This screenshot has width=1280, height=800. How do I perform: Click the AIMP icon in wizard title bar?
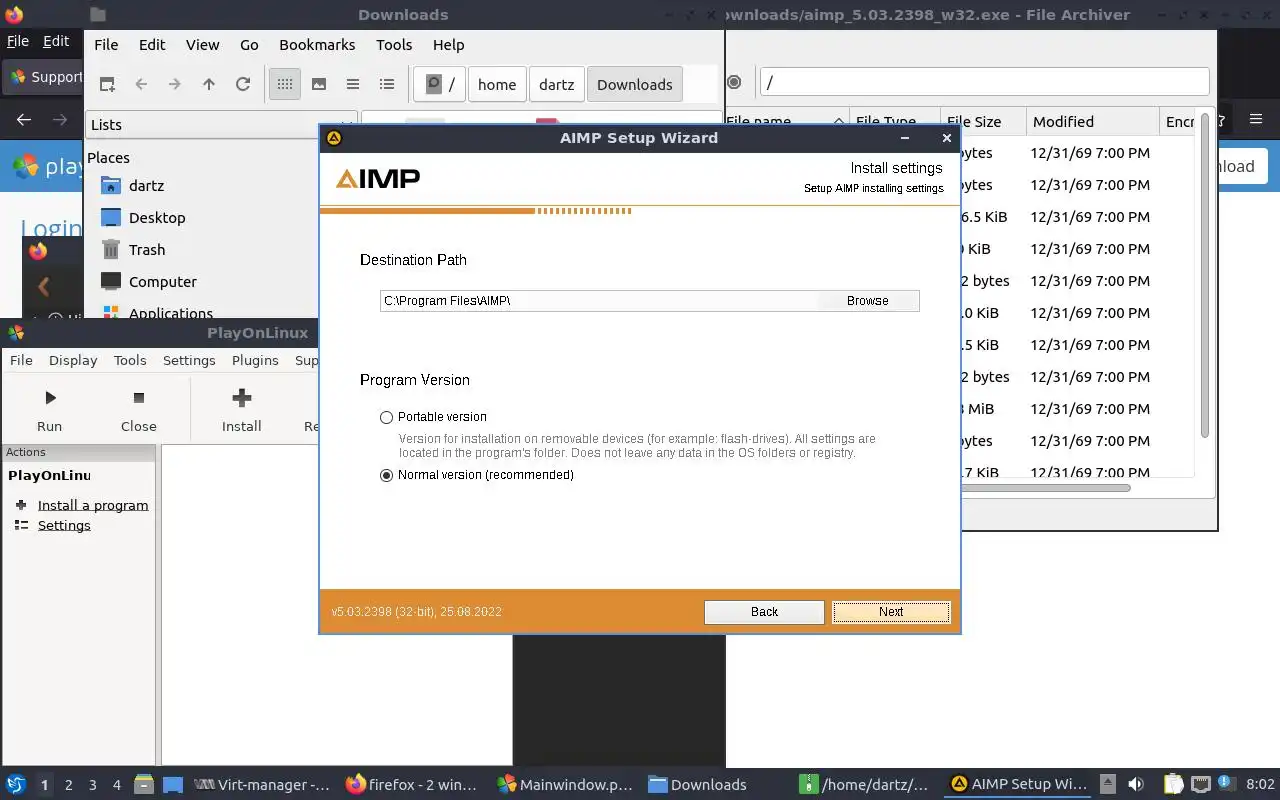(x=334, y=138)
